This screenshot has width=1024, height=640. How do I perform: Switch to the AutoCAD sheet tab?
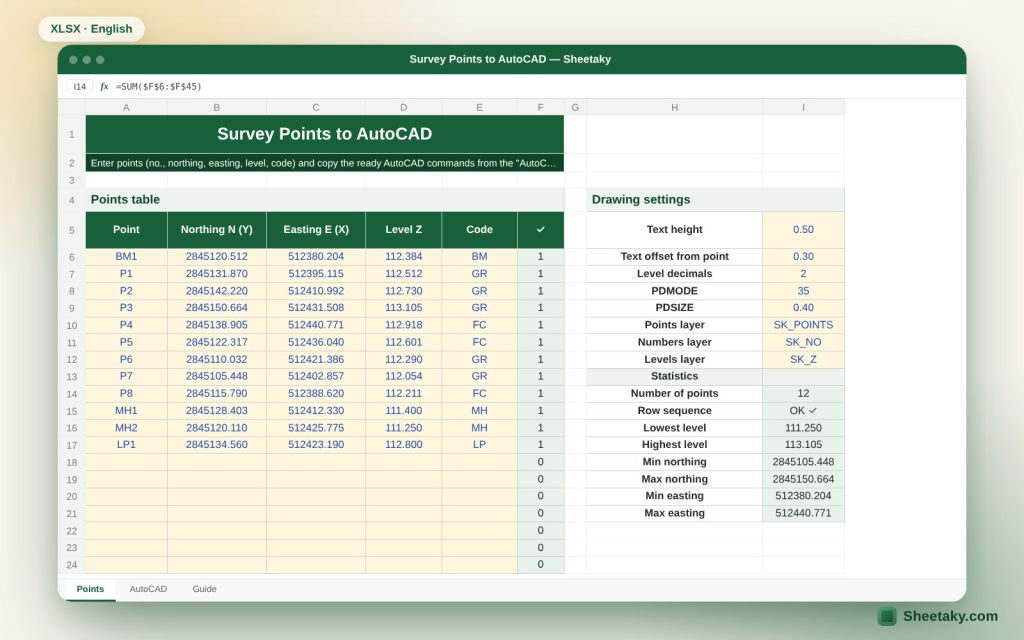tap(148, 588)
